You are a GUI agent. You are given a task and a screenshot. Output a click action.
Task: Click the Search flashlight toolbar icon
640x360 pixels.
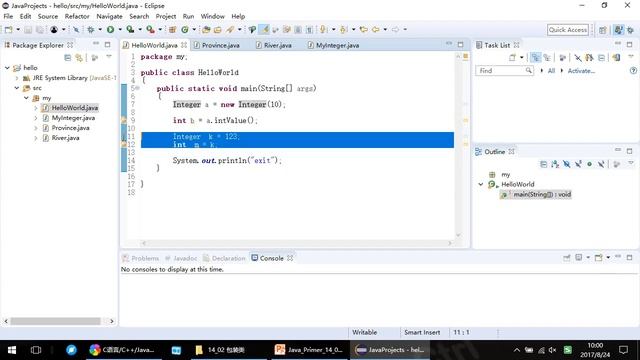(230, 29)
